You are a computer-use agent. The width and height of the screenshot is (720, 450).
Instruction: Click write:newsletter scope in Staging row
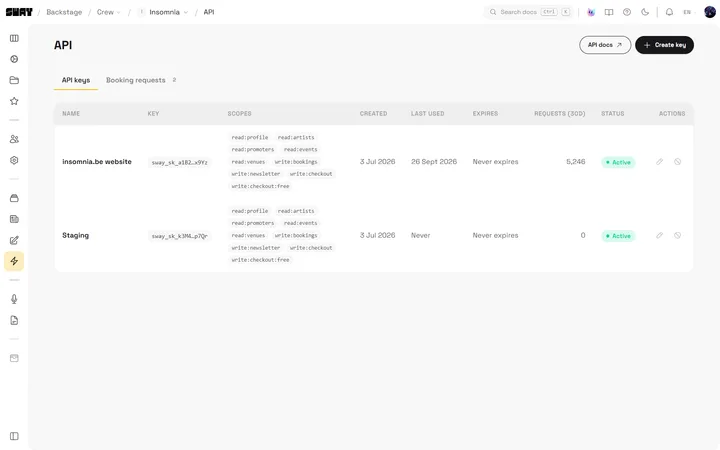pos(256,248)
